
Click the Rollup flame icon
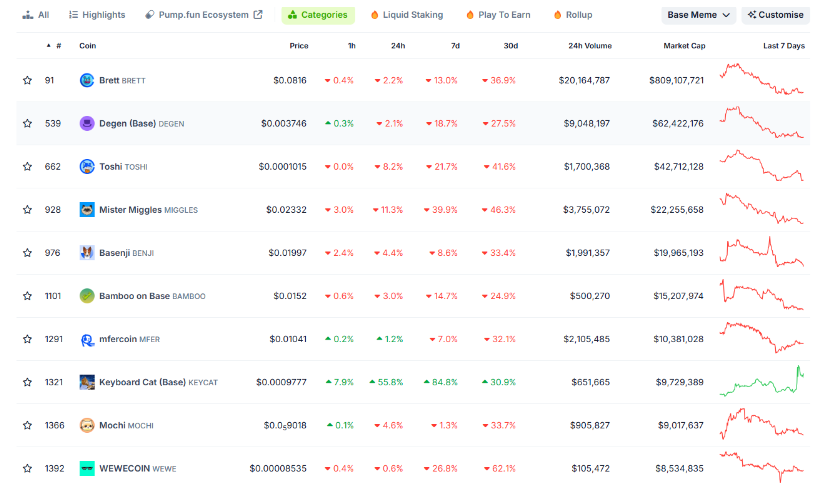558,15
